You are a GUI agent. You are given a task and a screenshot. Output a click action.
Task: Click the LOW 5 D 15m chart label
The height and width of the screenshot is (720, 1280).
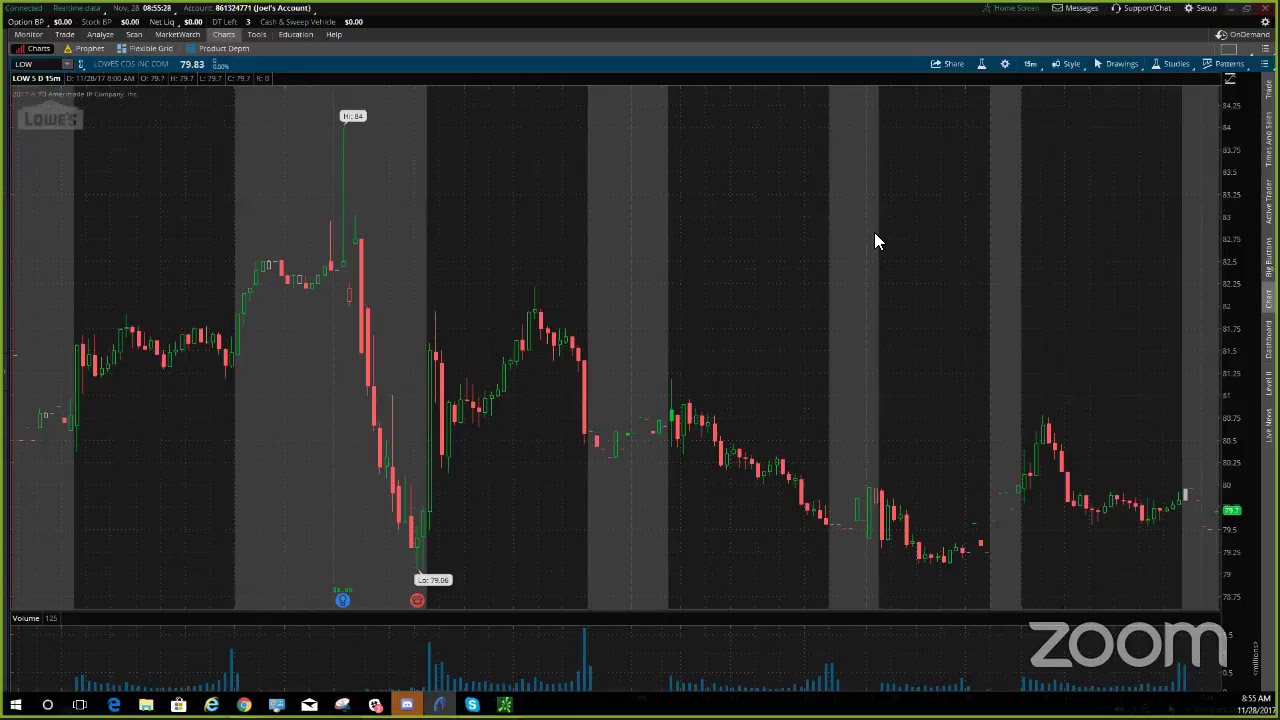coord(37,78)
